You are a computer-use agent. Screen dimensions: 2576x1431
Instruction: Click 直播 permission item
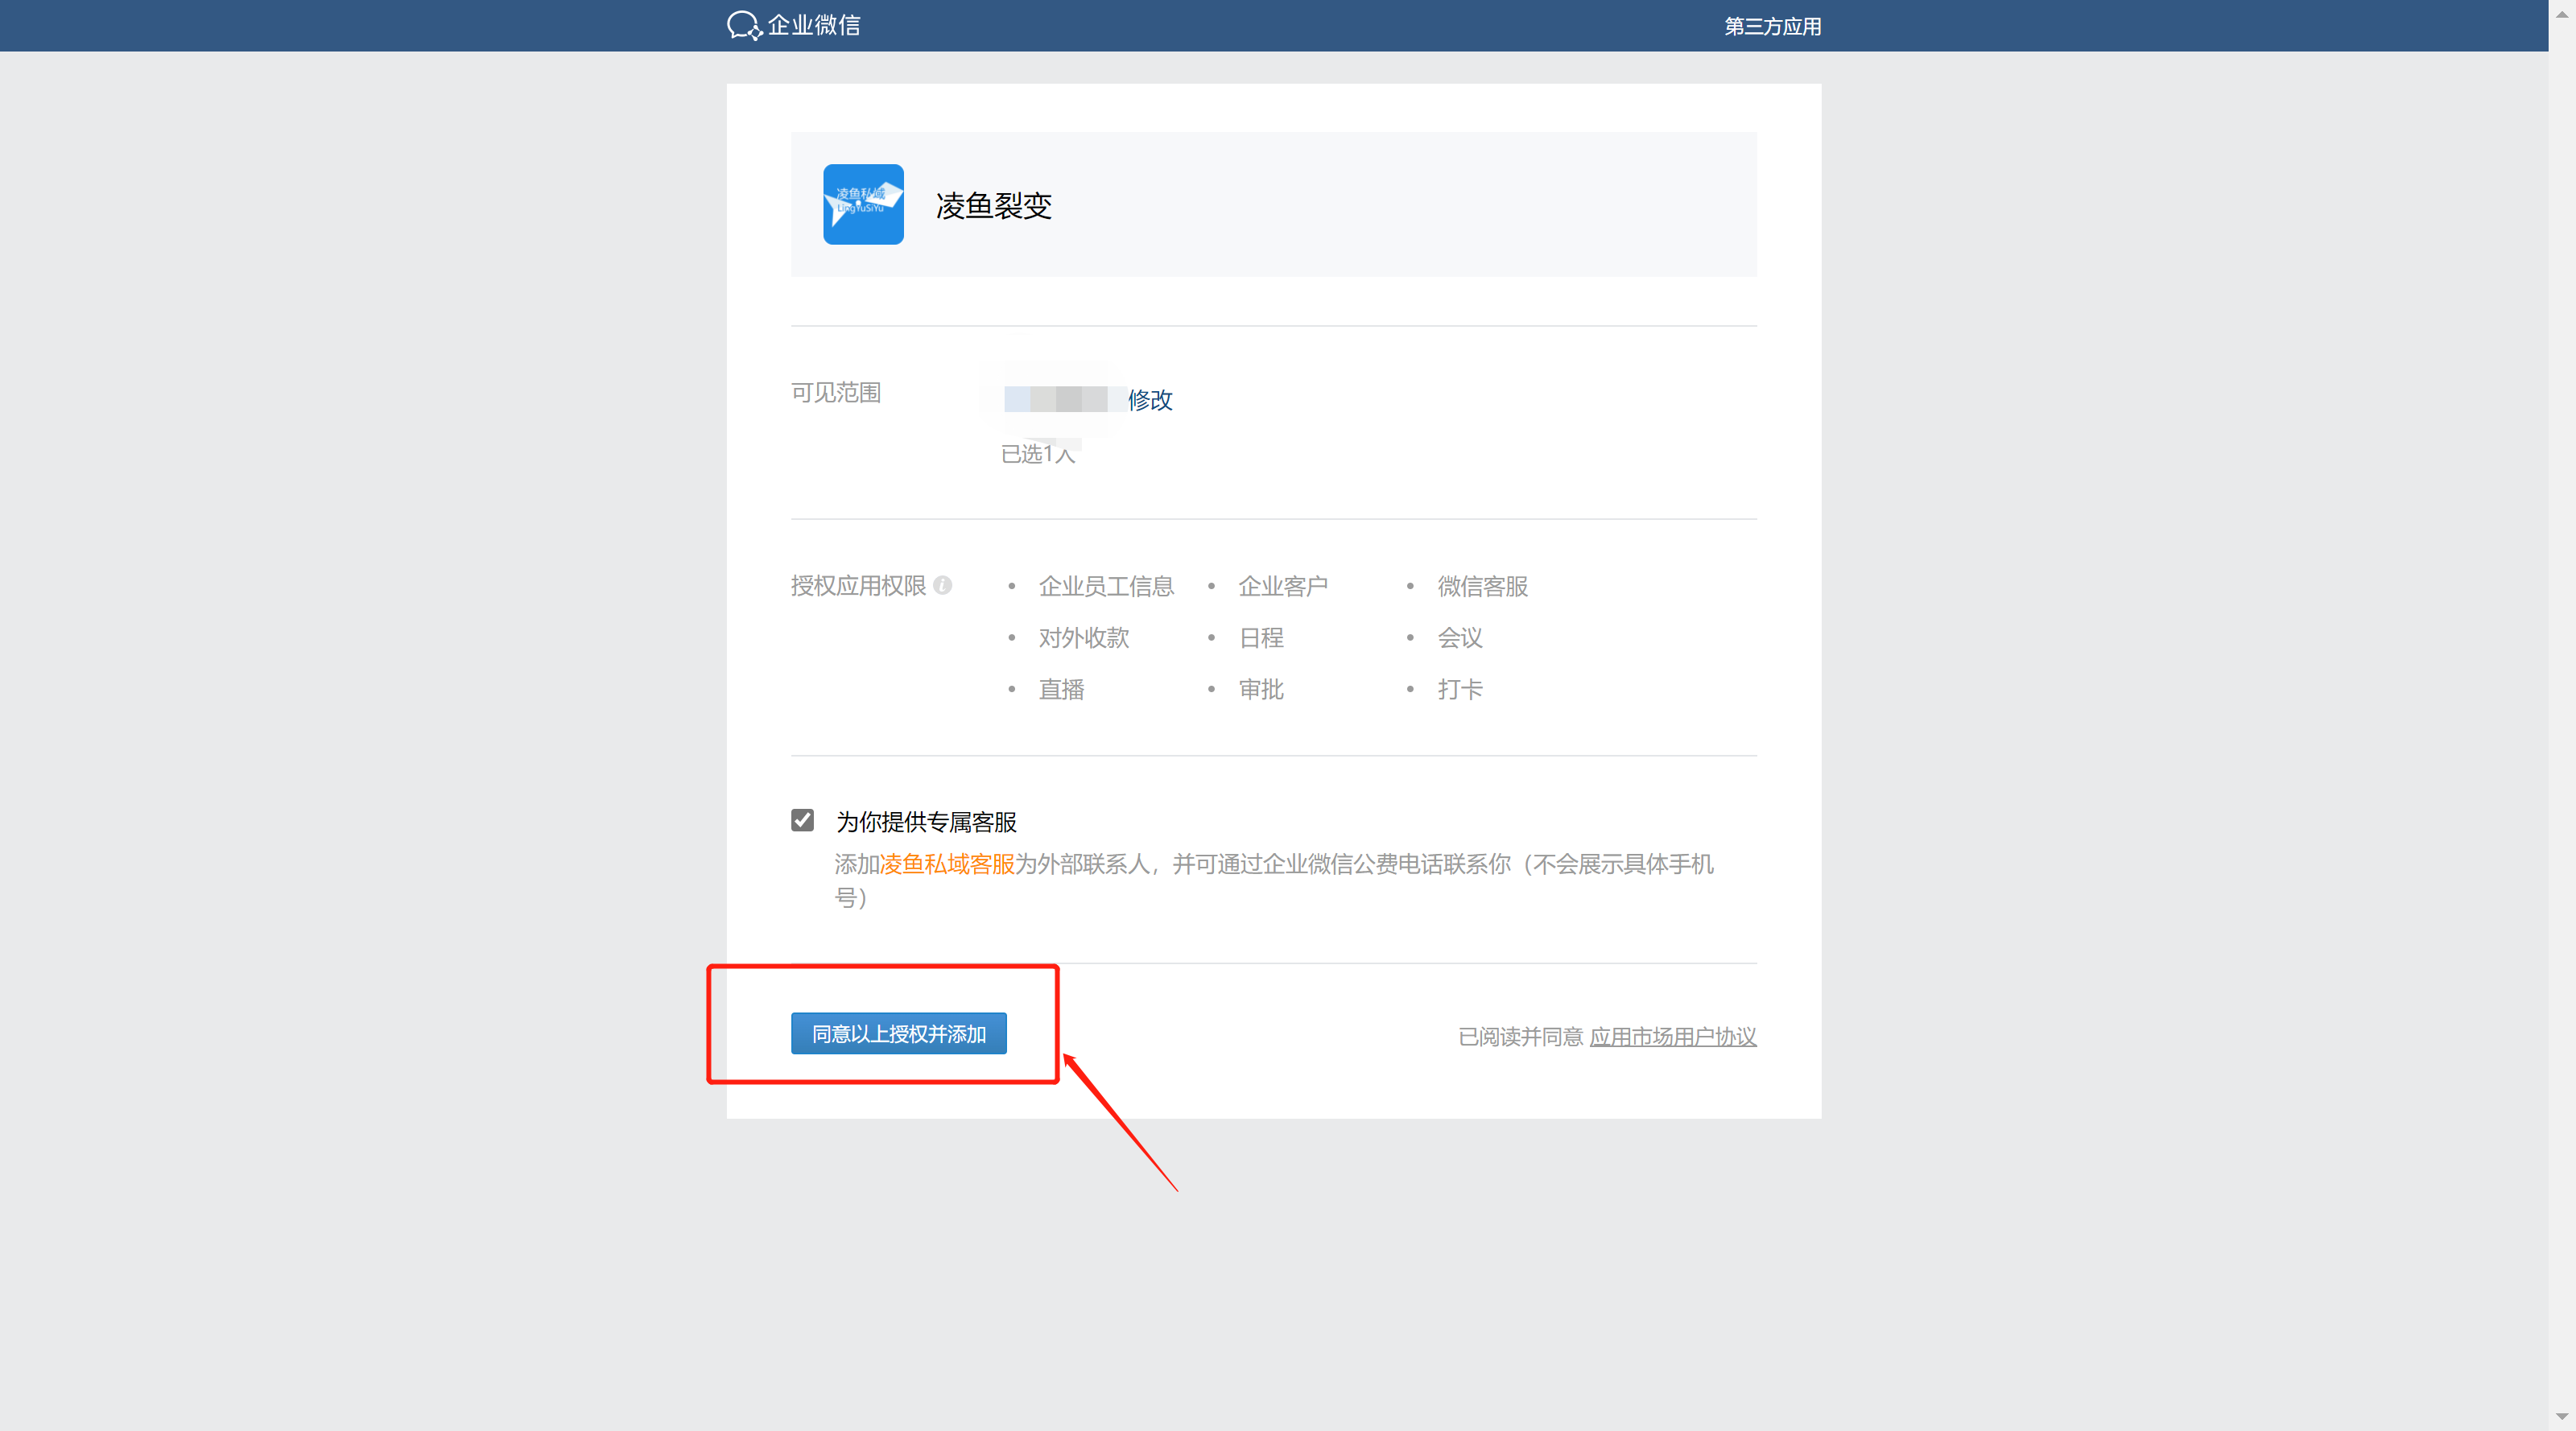click(1061, 689)
